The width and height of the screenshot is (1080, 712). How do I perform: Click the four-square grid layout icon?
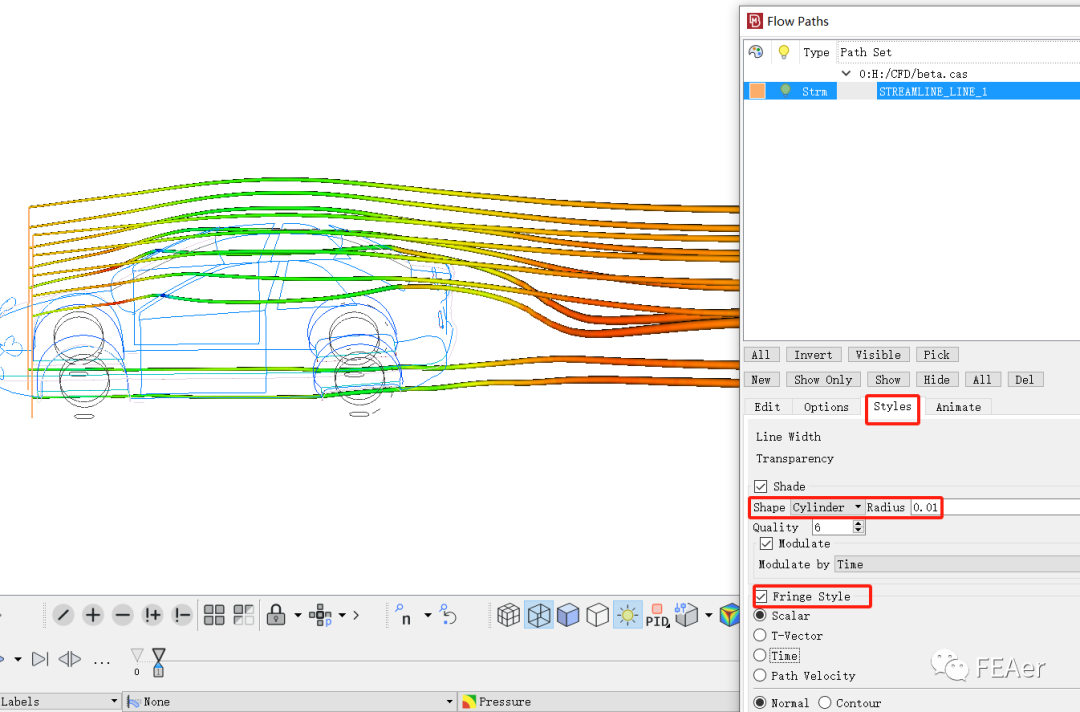click(214, 615)
